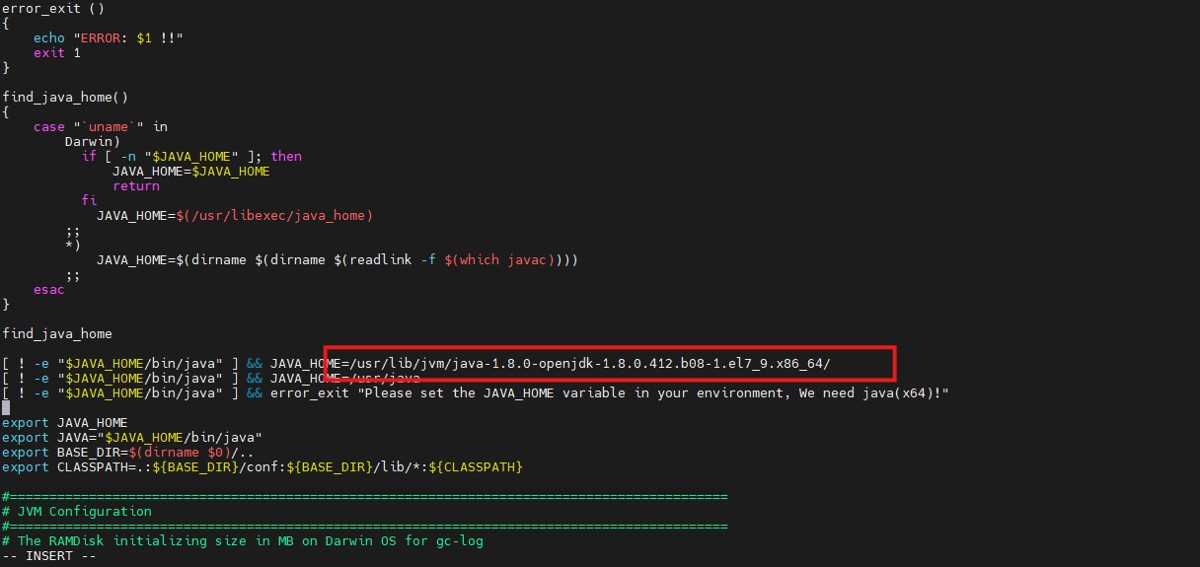Click the standalone find_java_home call line
Screen dimensions: 1200x567
click(57, 333)
